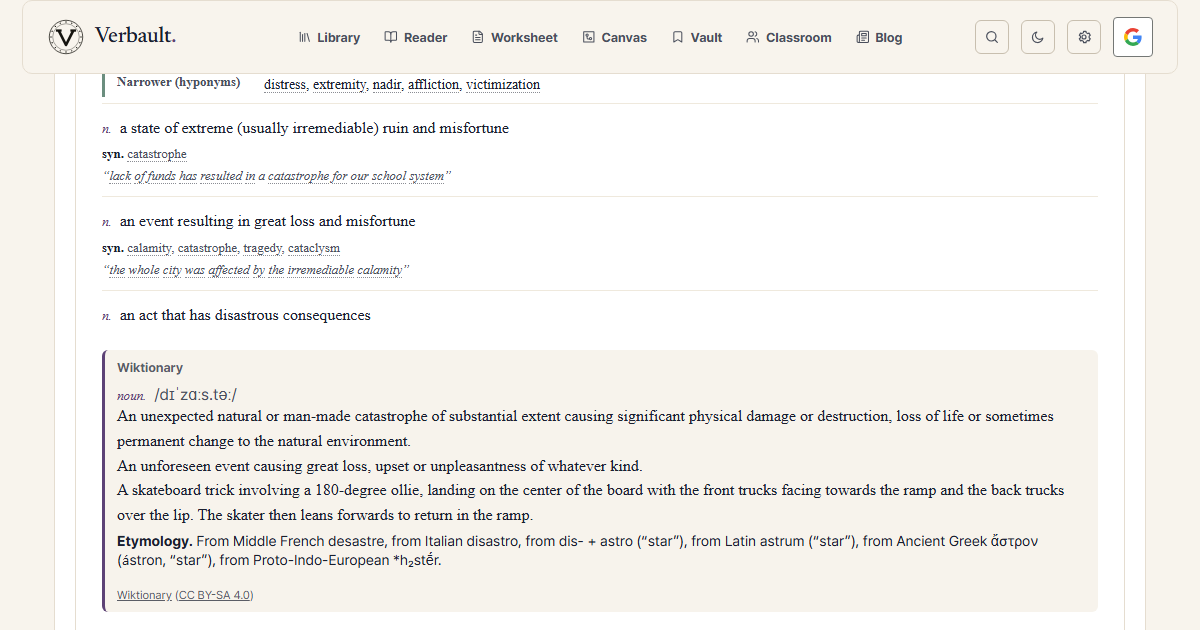The width and height of the screenshot is (1200, 630).
Task: Open synonym link 'cataclysm'
Action: point(314,248)
